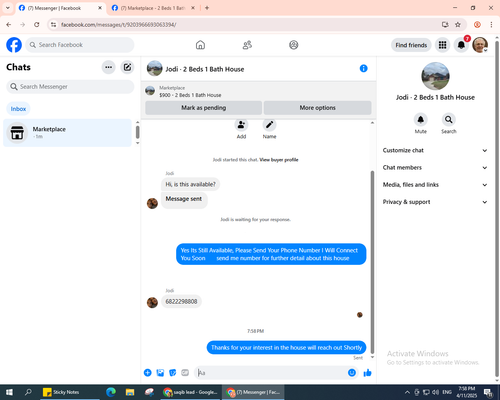Expand Media, files and links section

[435, 185]
